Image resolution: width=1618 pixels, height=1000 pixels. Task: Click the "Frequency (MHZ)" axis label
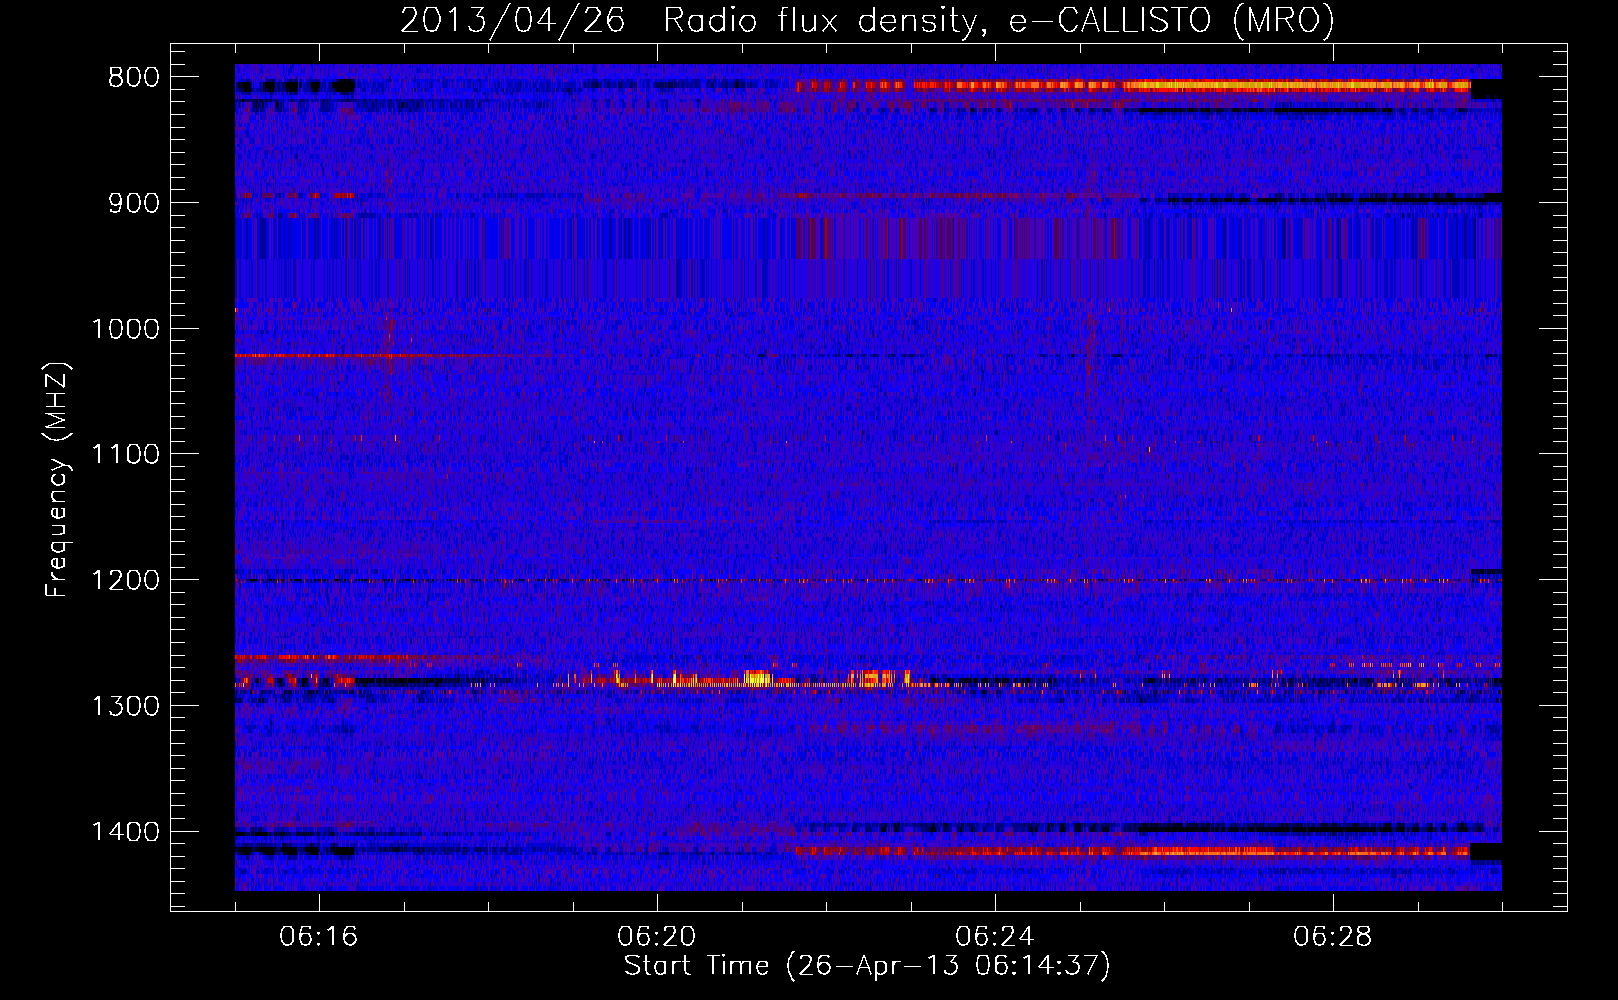(x=57, y=480)
